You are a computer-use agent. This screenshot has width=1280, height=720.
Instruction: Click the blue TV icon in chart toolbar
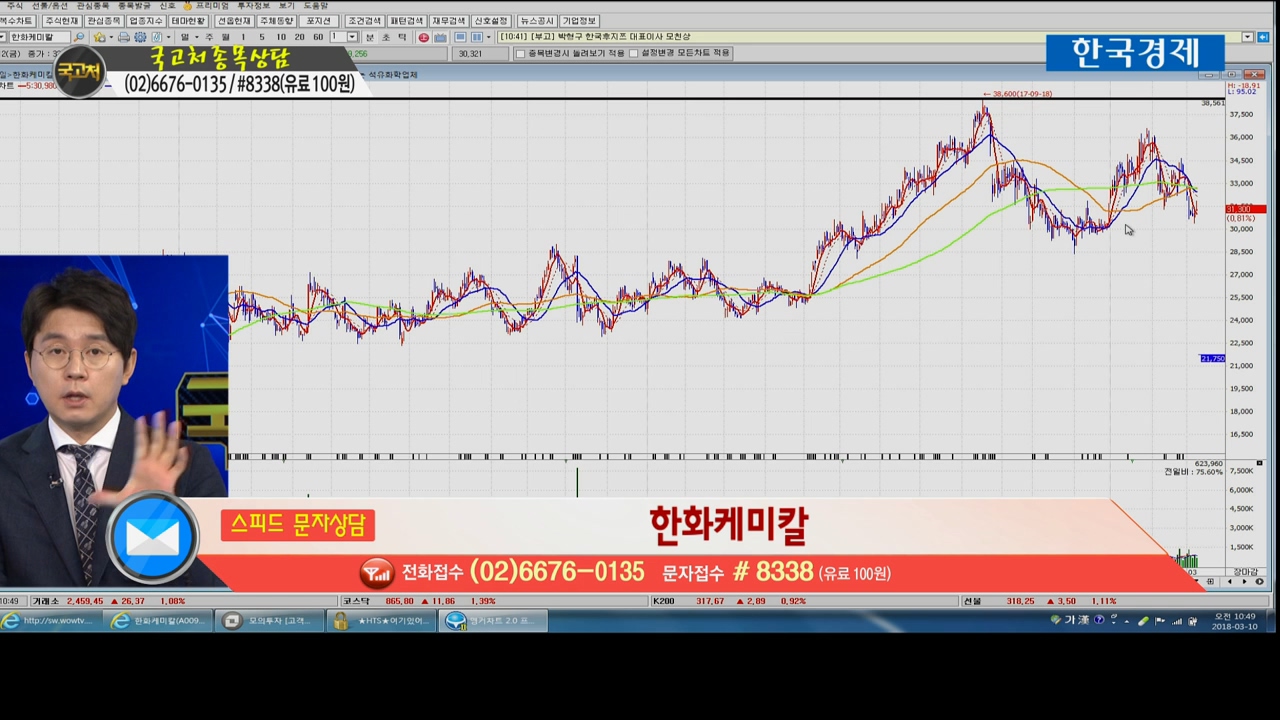pos(440,37)
